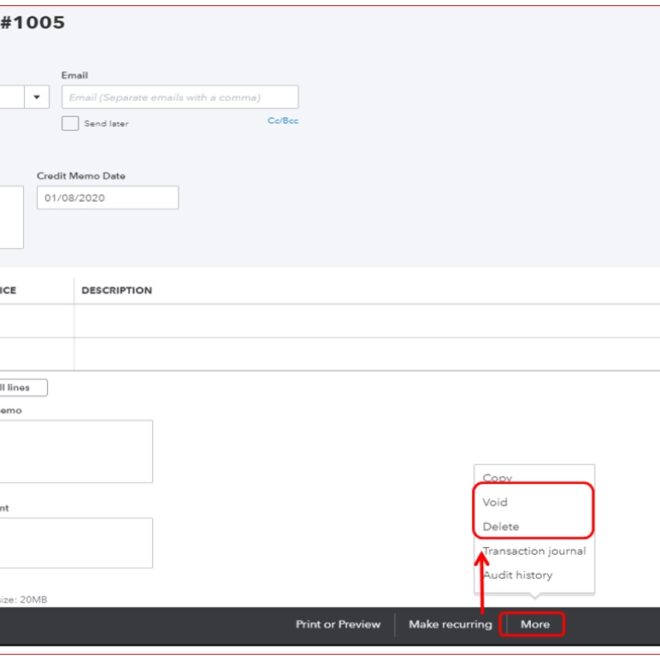Enable the Send later checkbox

(70, 123)
